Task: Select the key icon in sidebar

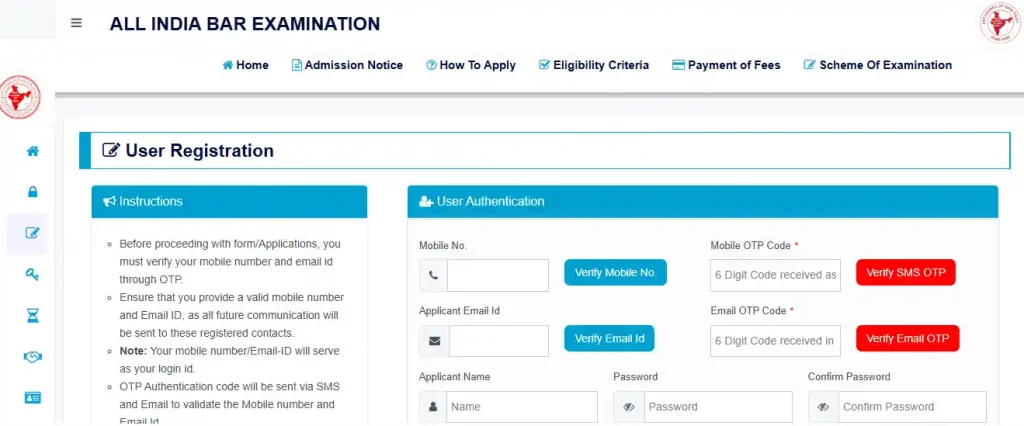Action: pos(32,274)
